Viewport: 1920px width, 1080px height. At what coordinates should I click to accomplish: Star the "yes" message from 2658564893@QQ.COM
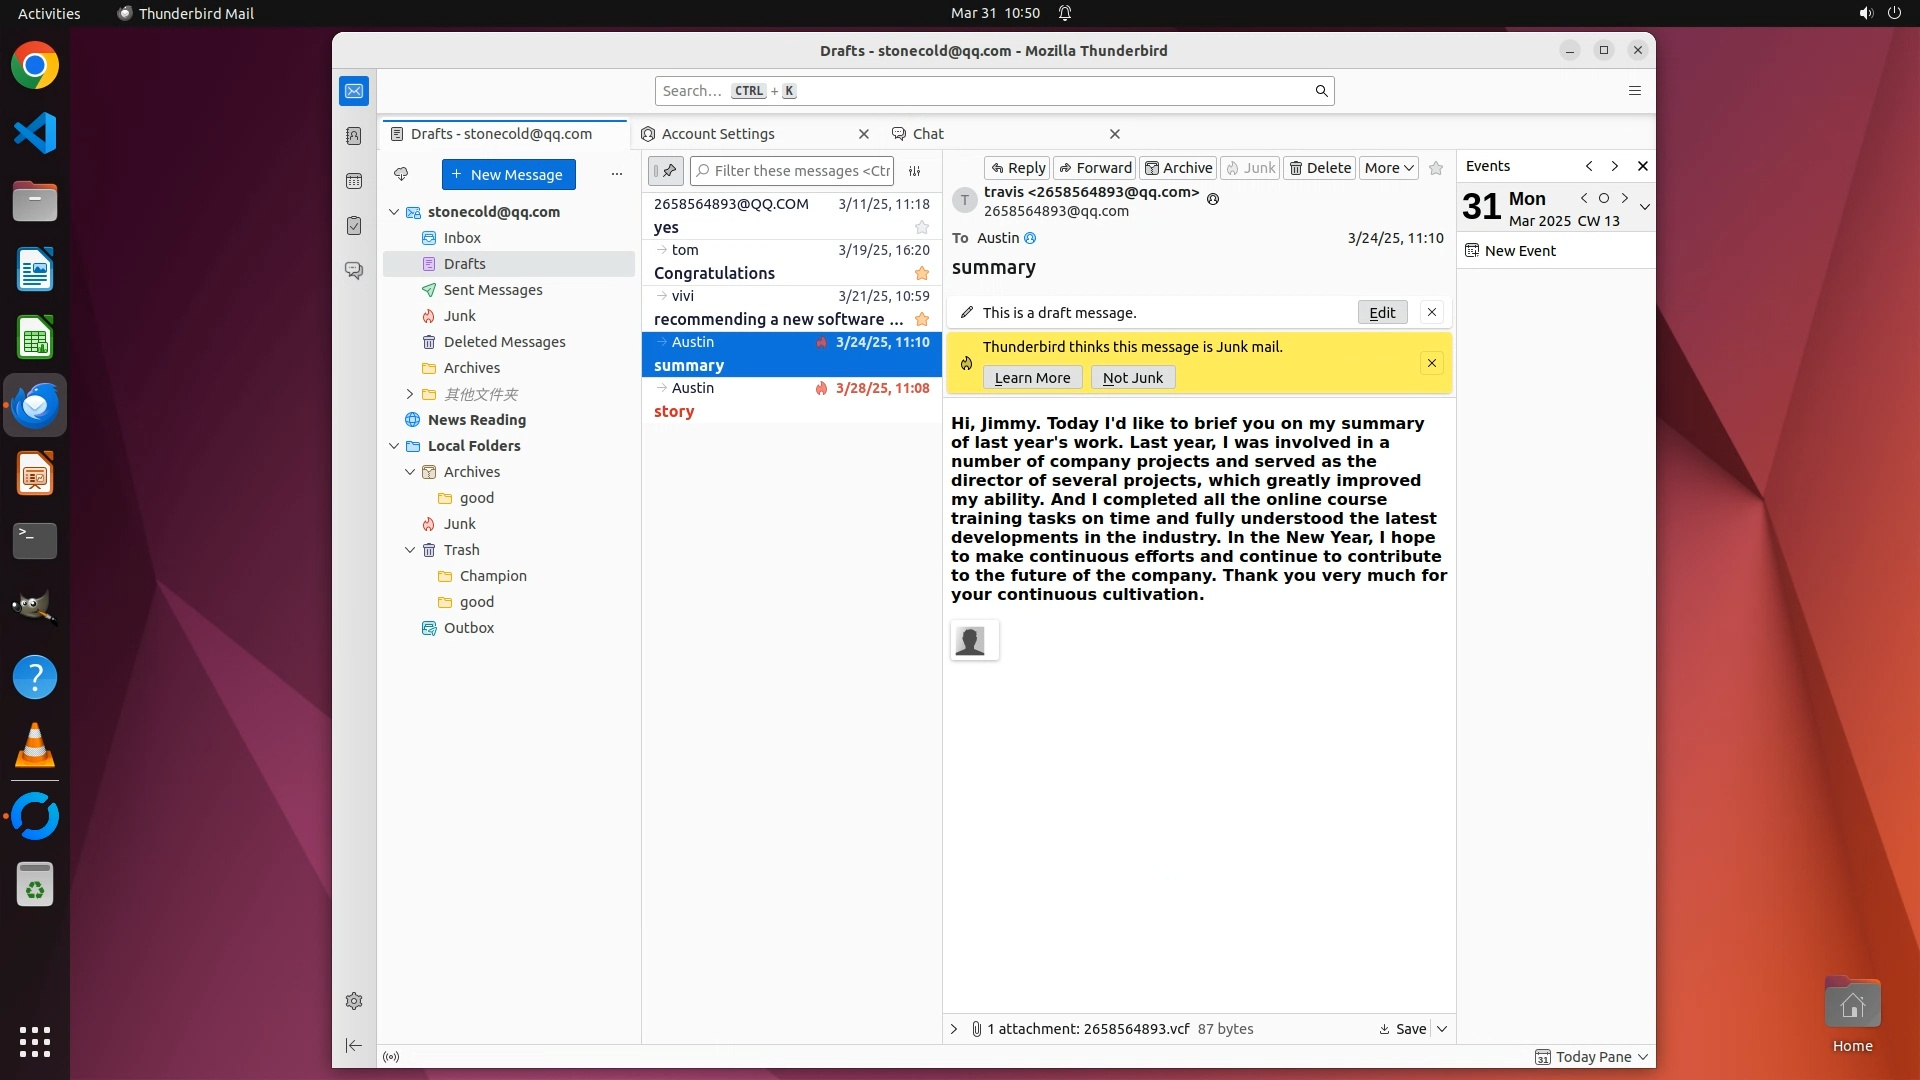tap(922, 228)
